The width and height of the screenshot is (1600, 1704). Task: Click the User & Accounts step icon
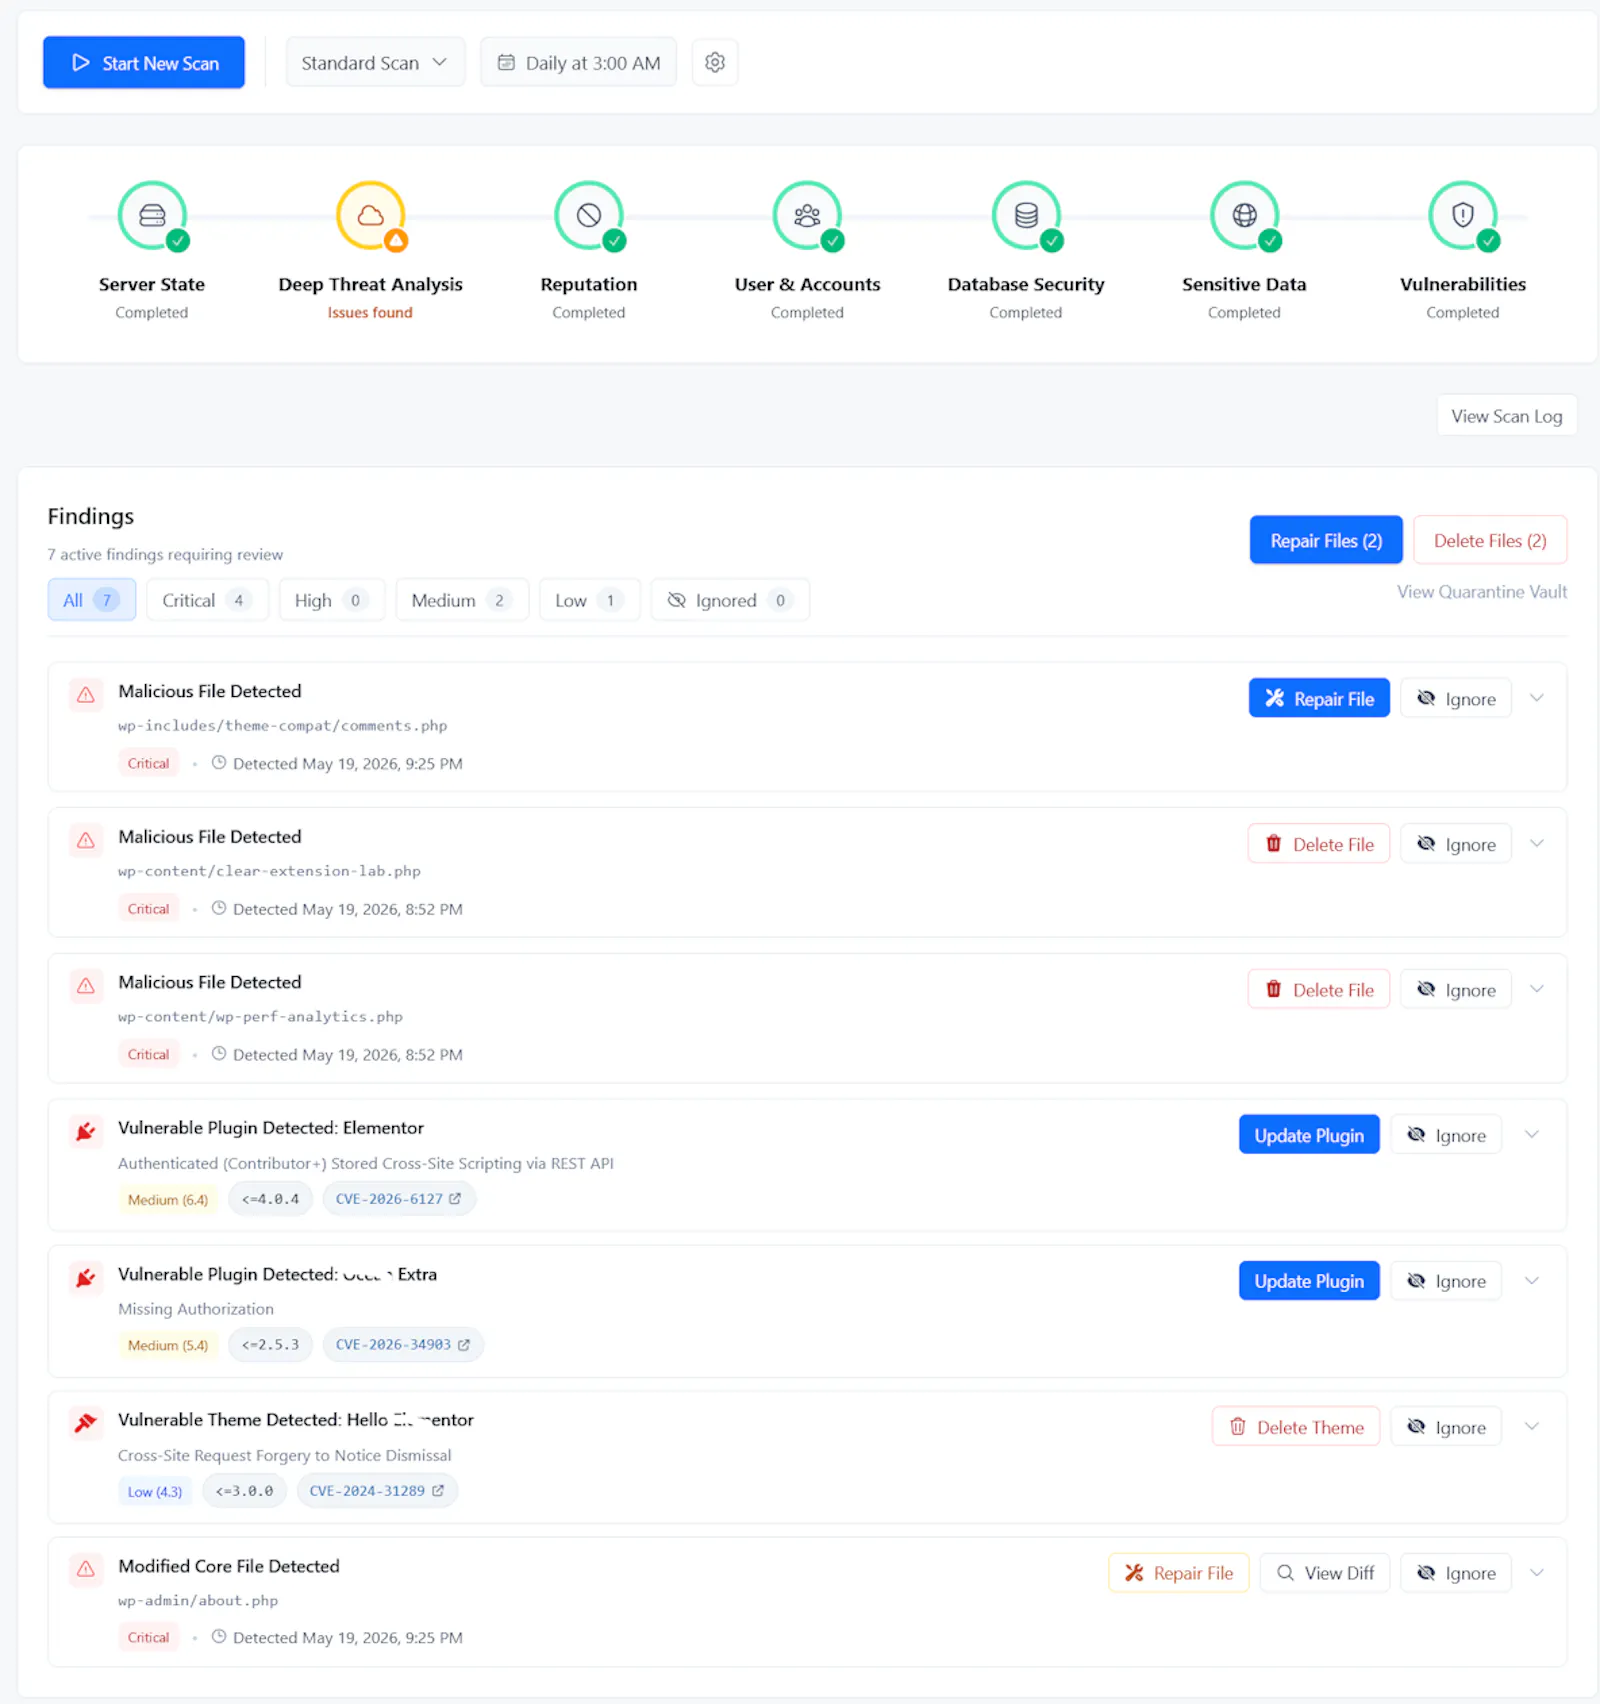807,215
